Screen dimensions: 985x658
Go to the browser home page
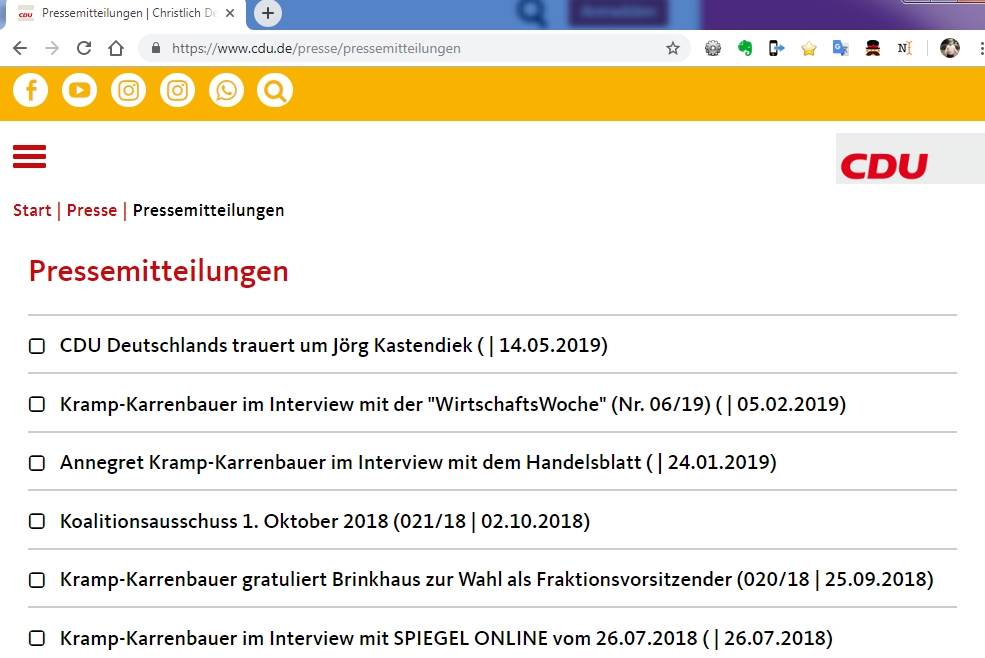(x=116, y=48)
